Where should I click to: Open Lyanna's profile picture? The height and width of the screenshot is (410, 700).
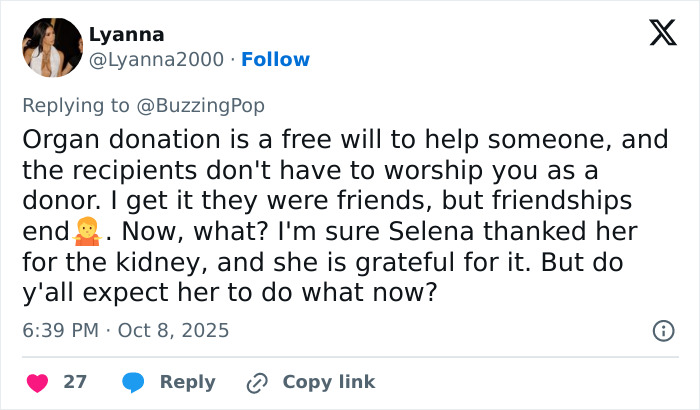tap(51, 47)
